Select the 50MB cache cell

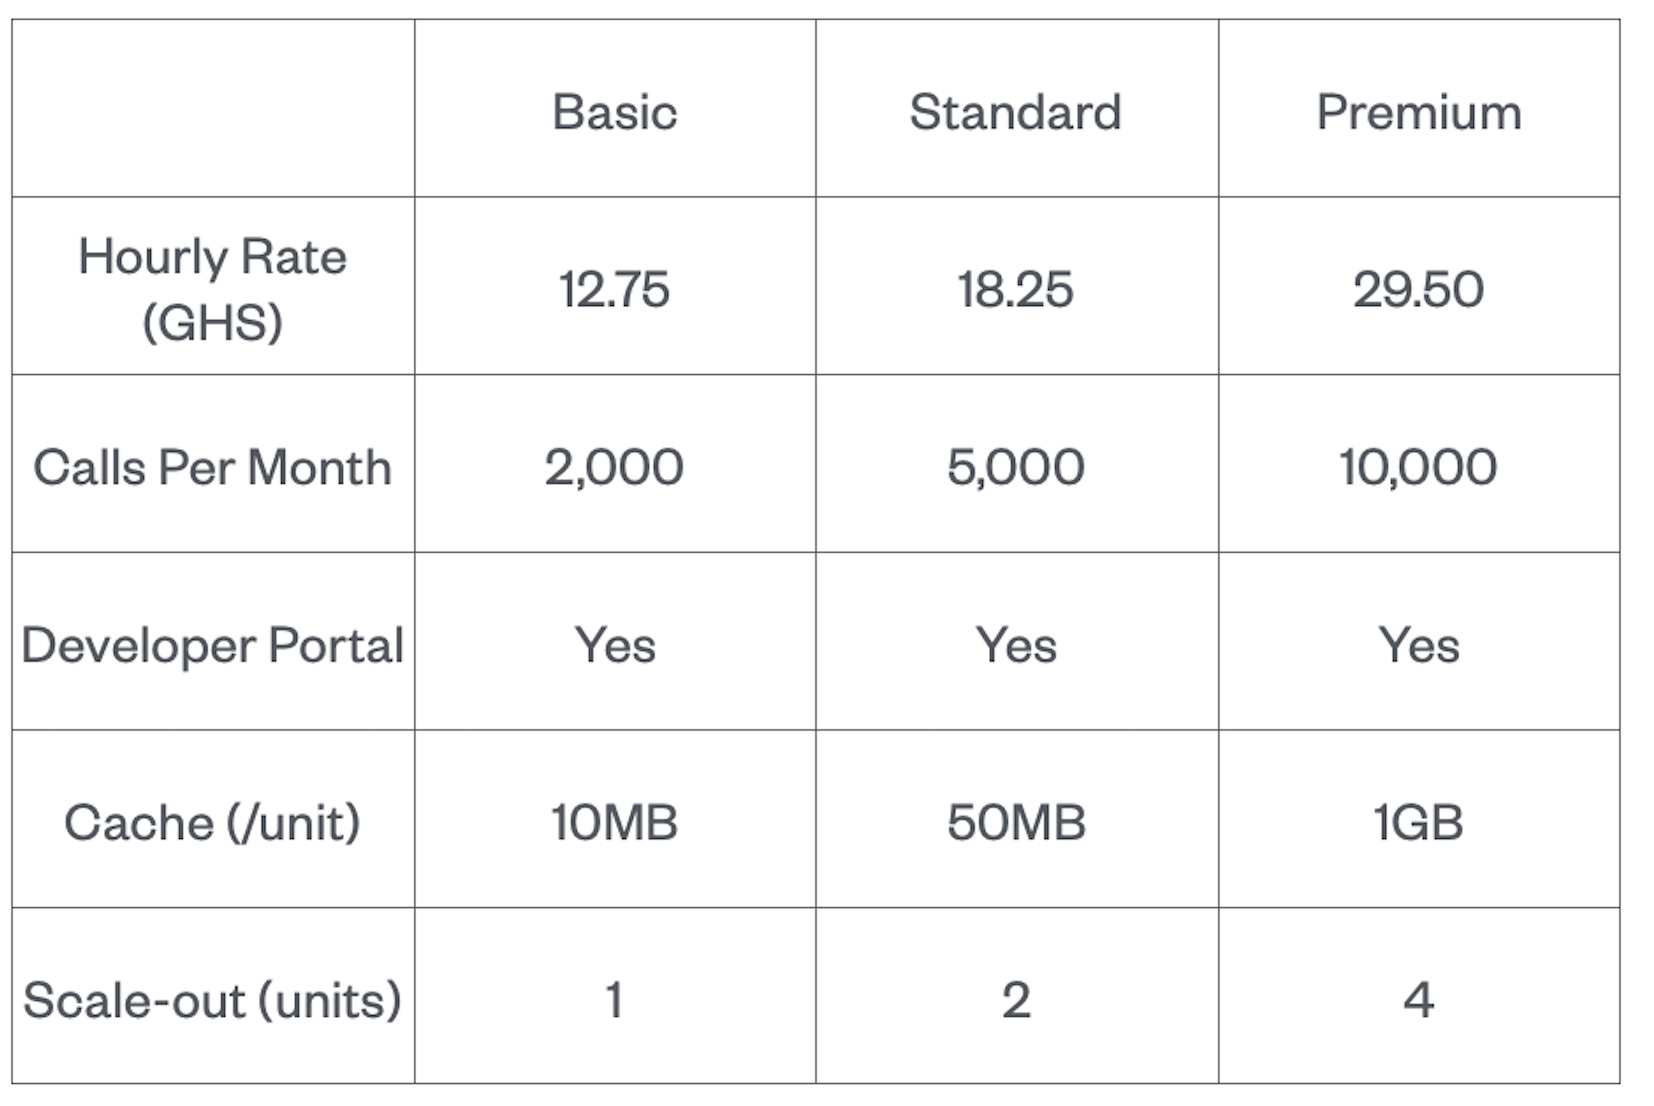(x=1015, y=823)
